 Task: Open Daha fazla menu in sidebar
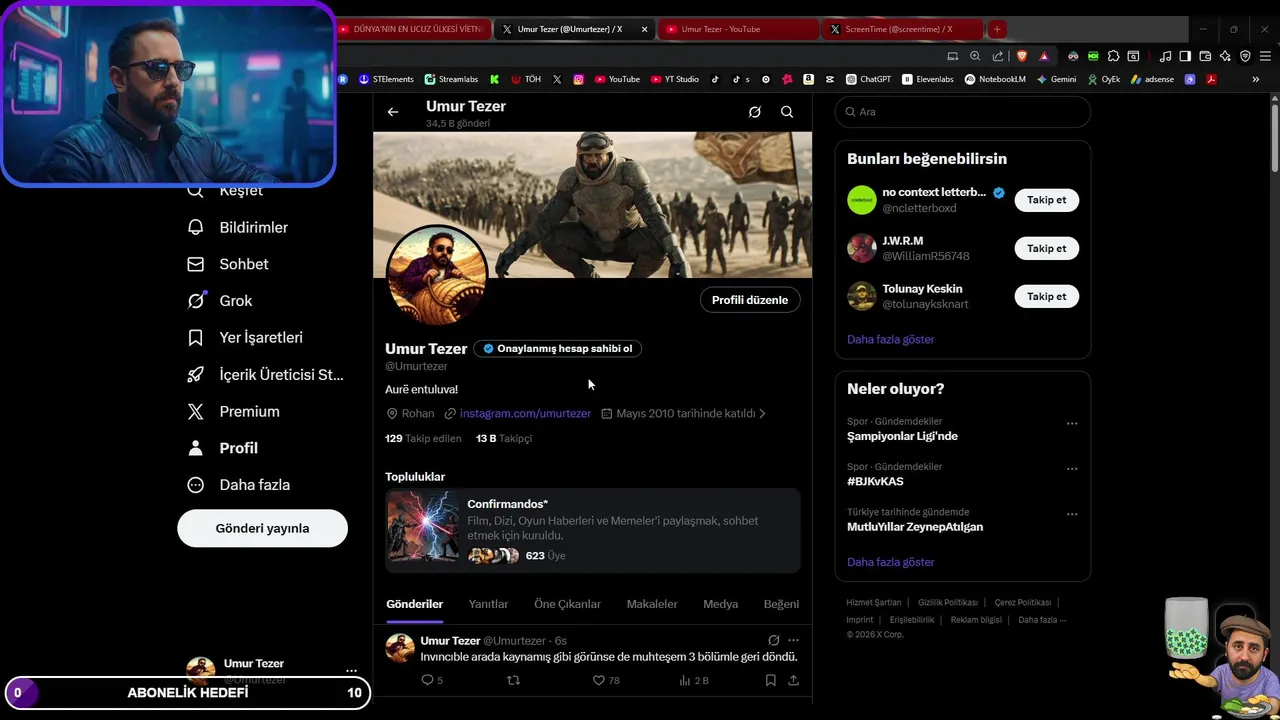(238, 485)
